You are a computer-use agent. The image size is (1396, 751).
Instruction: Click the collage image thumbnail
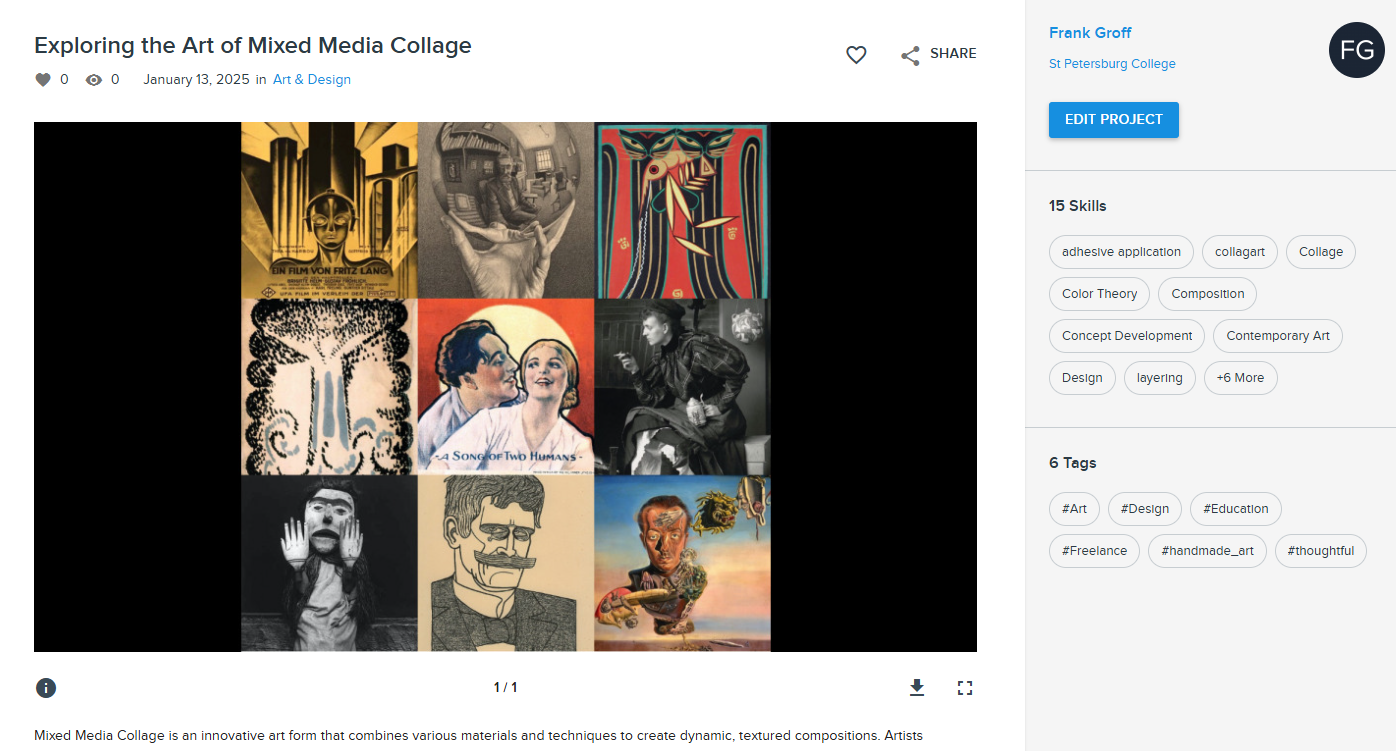coord(505,387)
